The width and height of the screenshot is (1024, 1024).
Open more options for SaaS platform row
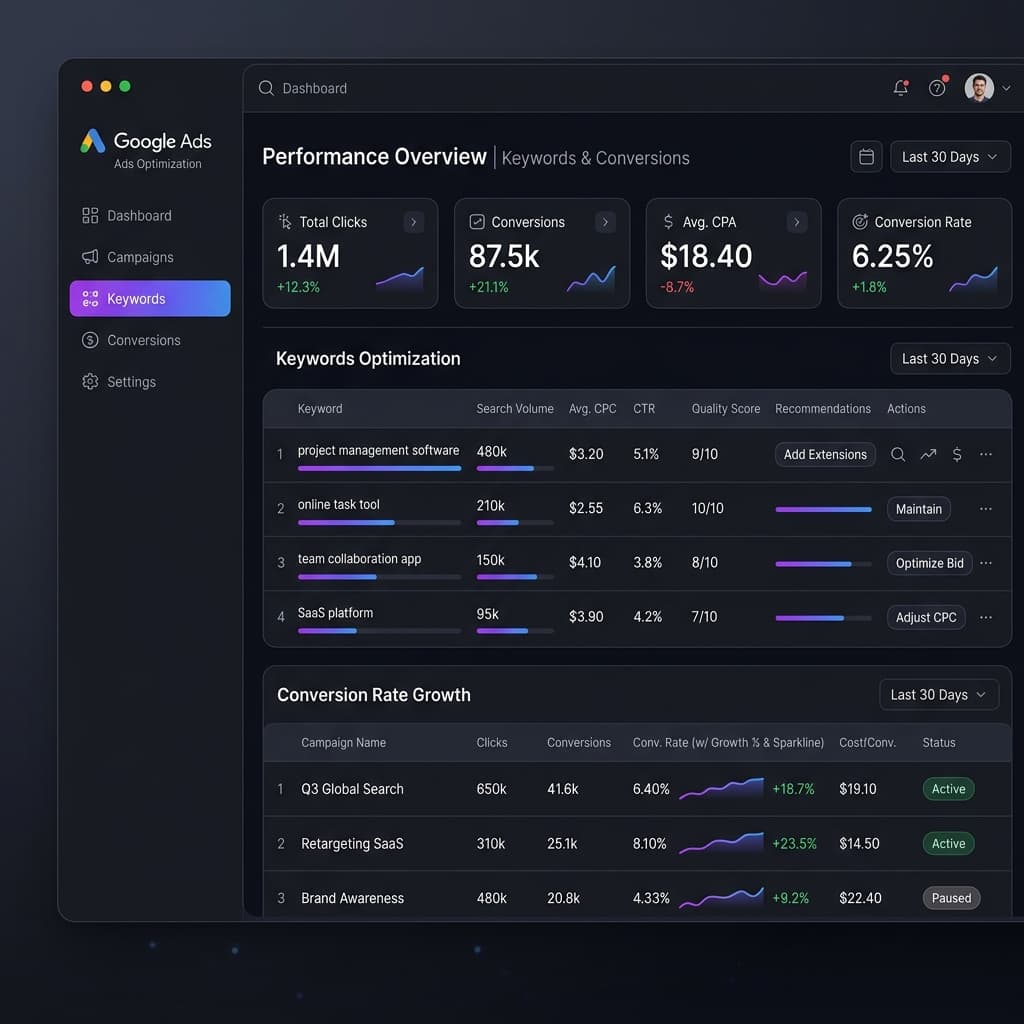pos(985,616)
